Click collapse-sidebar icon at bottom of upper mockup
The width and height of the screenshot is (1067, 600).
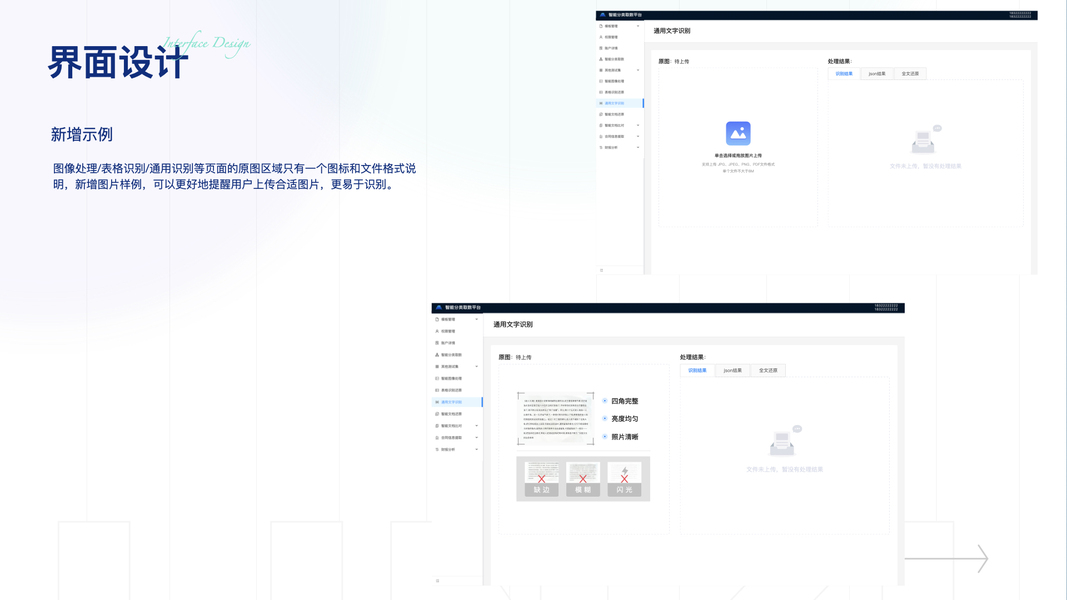(x=602, y=270)
